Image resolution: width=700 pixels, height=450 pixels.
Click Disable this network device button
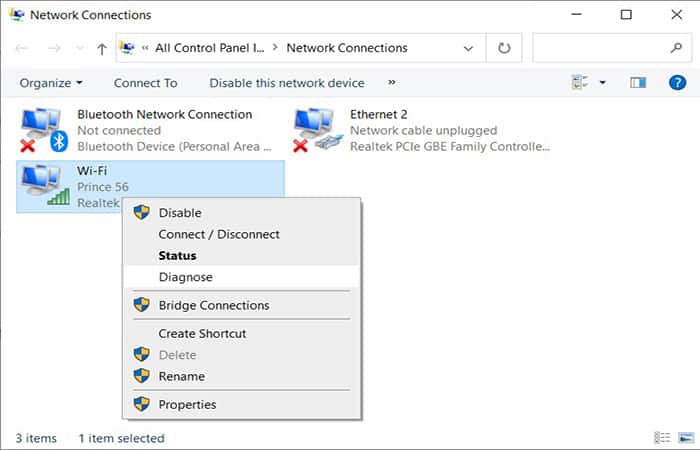click(x=286, y=83)
